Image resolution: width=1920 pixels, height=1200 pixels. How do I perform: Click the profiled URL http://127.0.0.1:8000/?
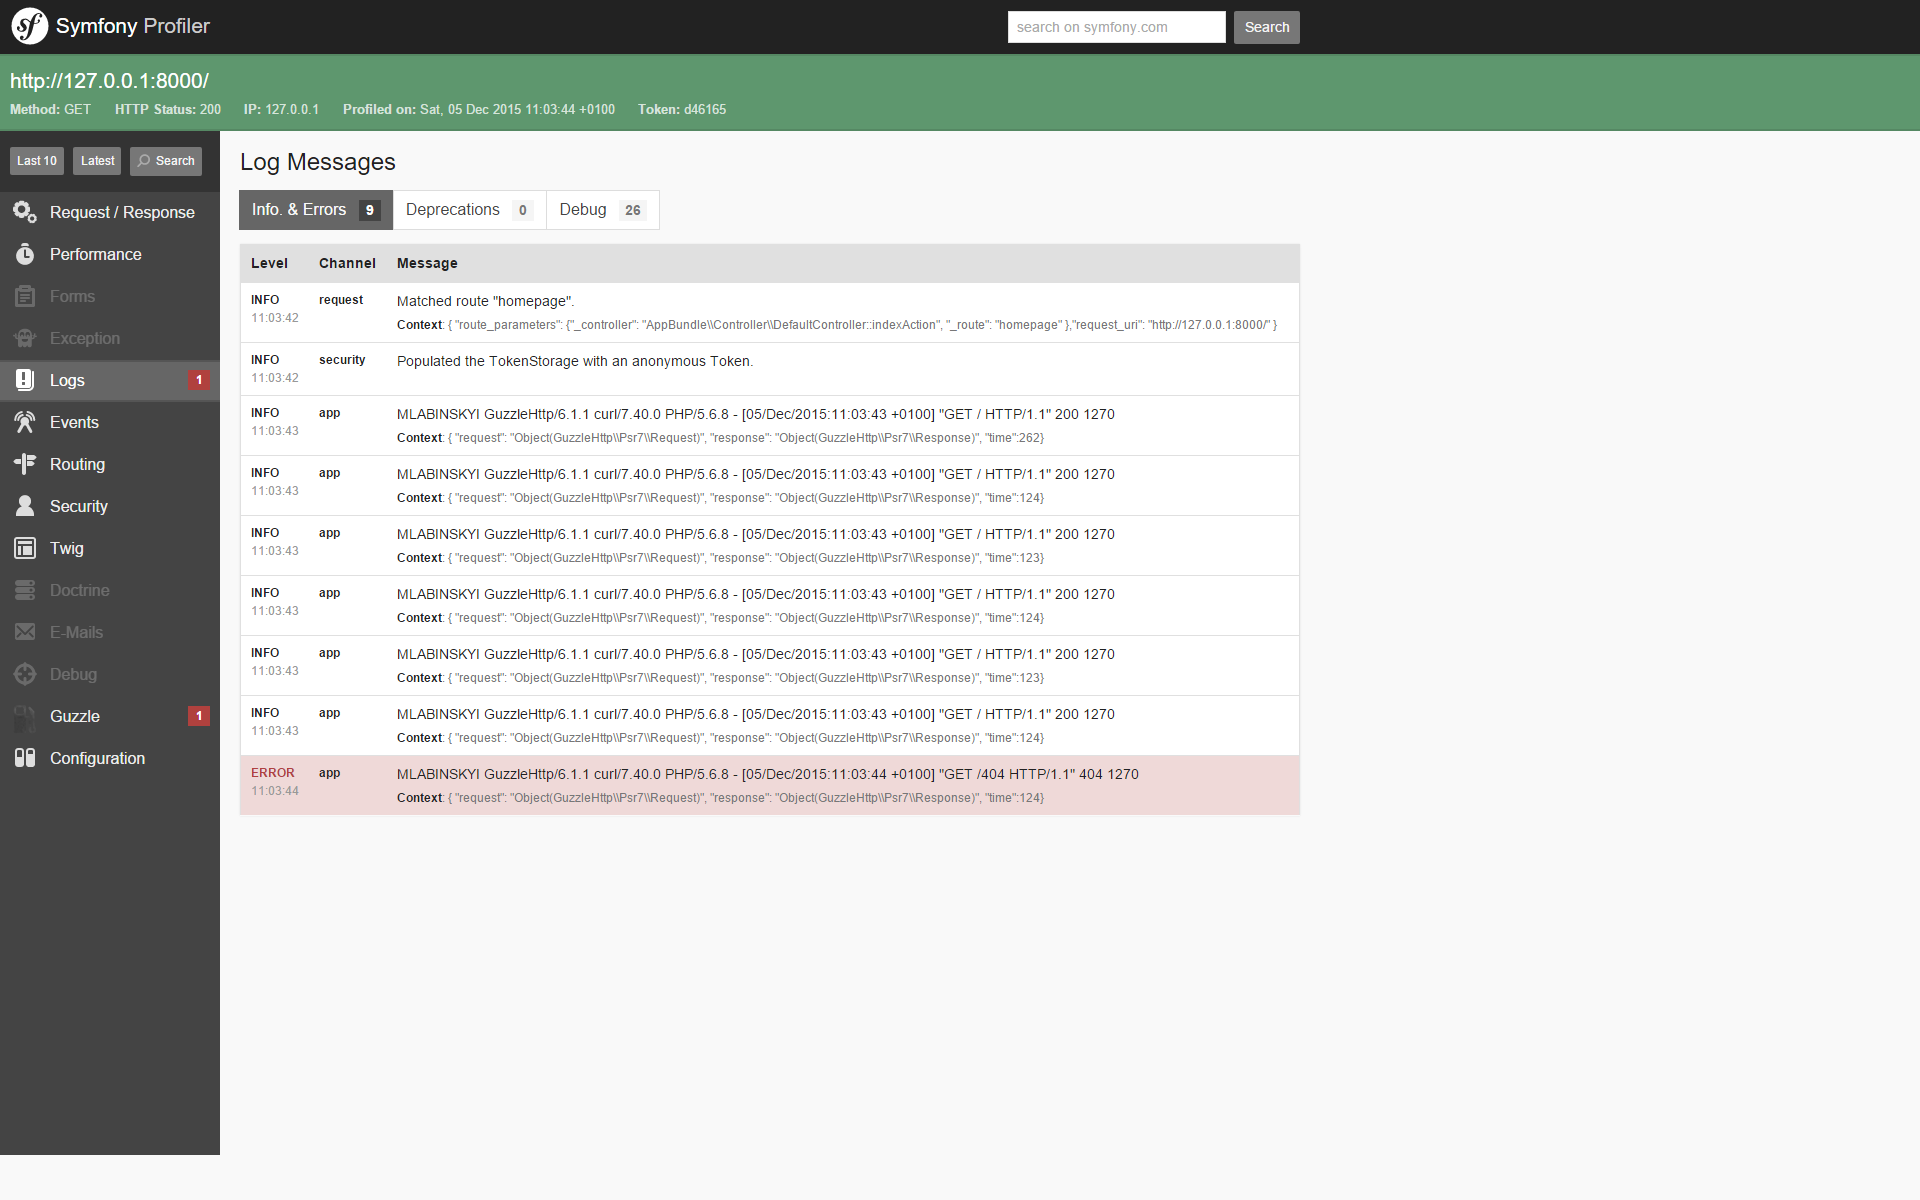tap(109, 81)
